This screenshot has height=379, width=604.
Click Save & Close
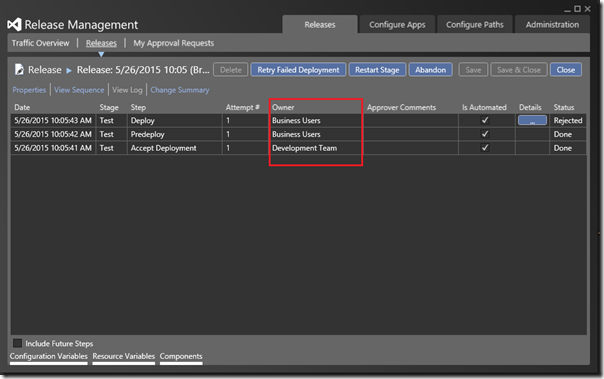tap(518, 70)
